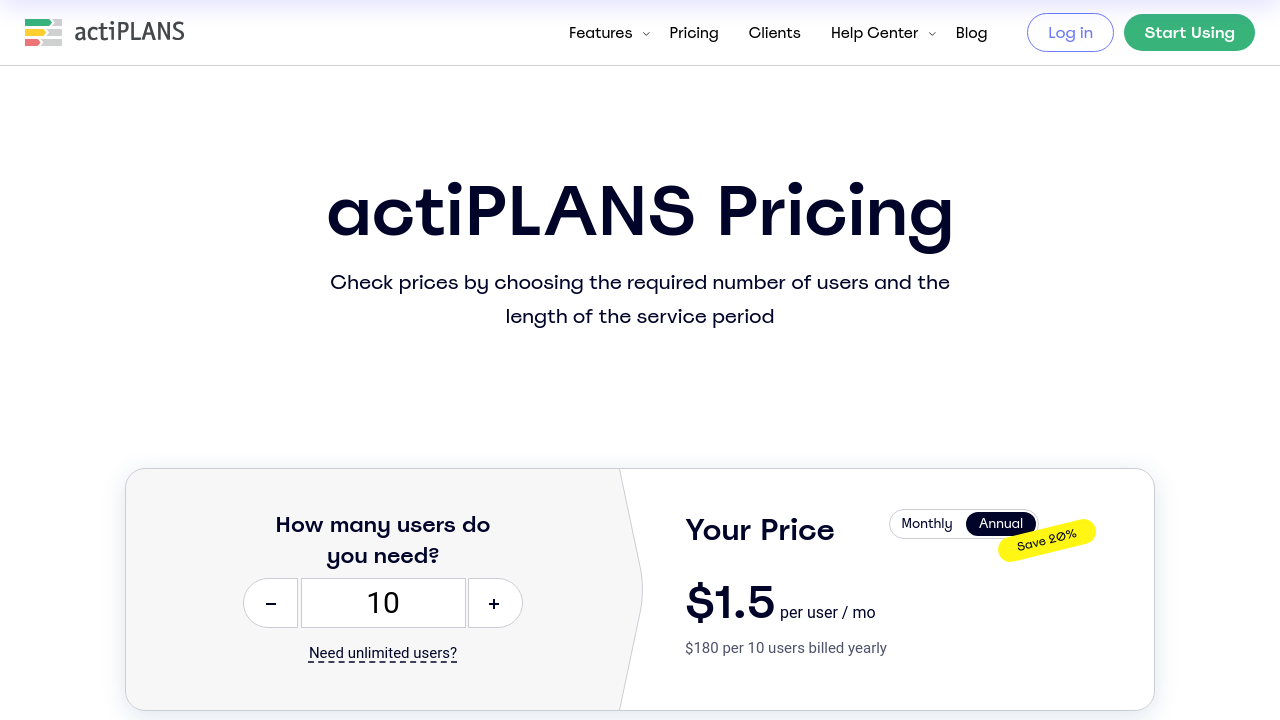Increase user count with plus button

click(494, 603)
